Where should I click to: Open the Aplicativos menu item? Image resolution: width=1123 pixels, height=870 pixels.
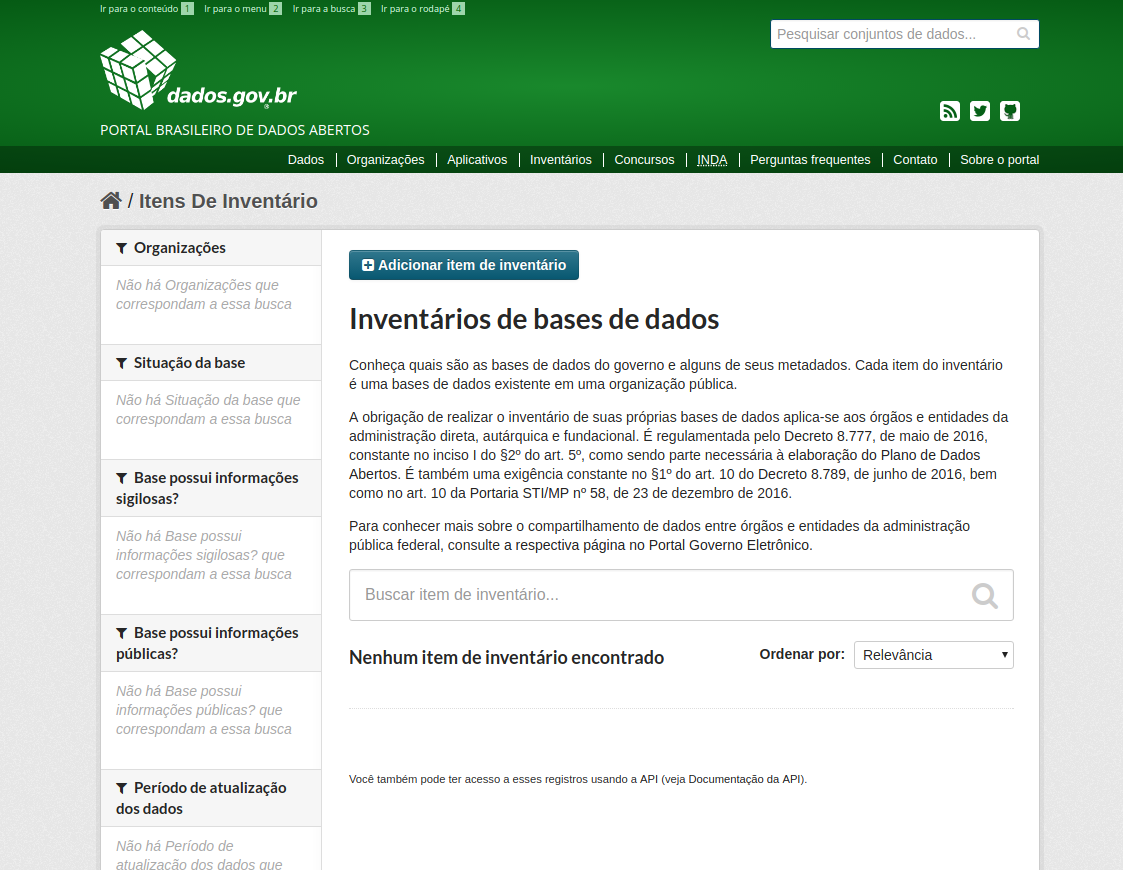[x=477, y=160]
